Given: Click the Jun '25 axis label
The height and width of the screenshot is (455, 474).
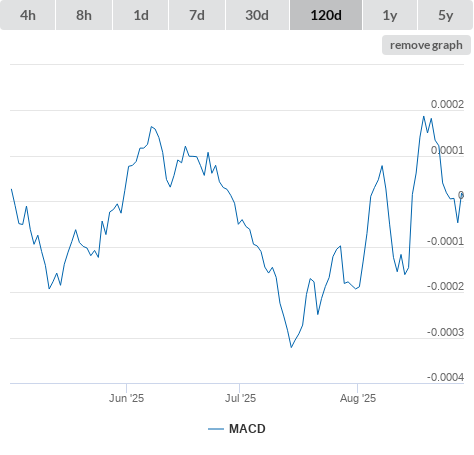Looking at the screenshot, I should point(126,398).
